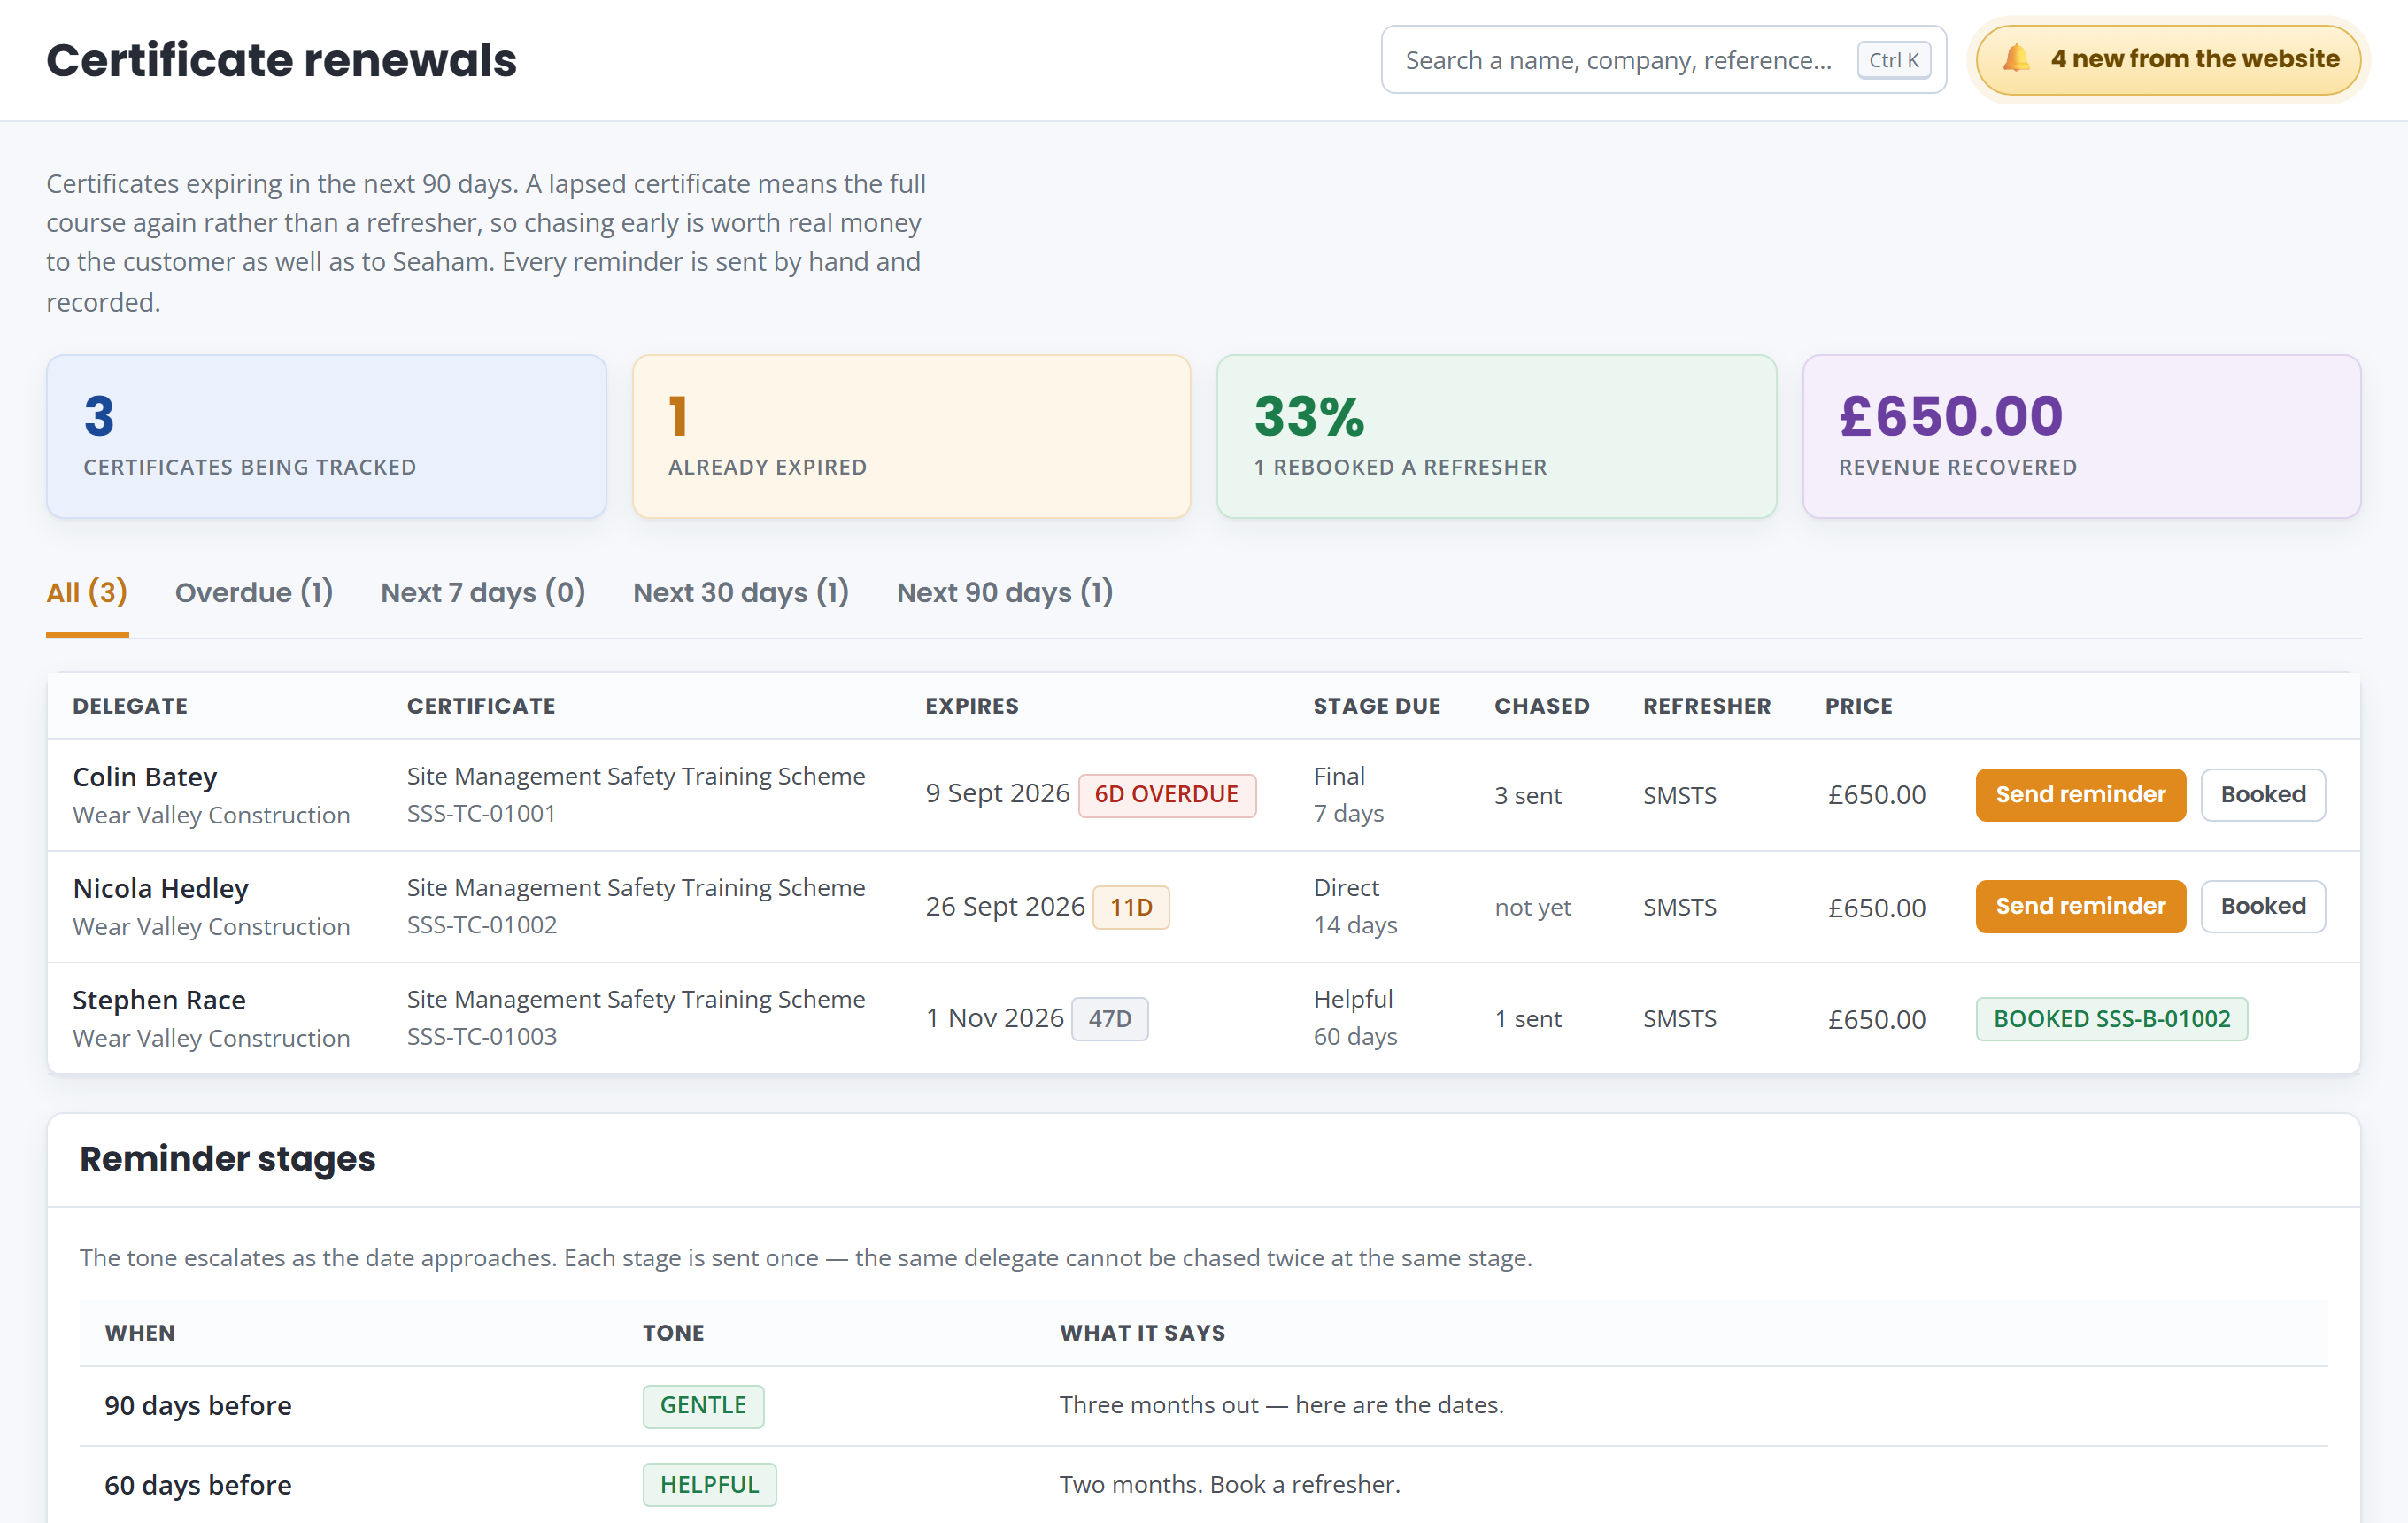Open the 4 new from the website notification

click(2168, 60)
